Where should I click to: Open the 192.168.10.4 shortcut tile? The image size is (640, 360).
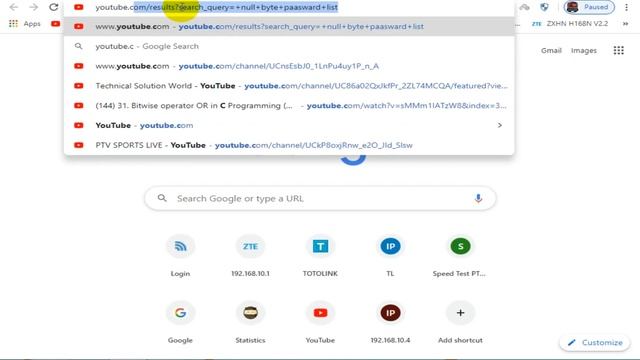tap(390, 322)
